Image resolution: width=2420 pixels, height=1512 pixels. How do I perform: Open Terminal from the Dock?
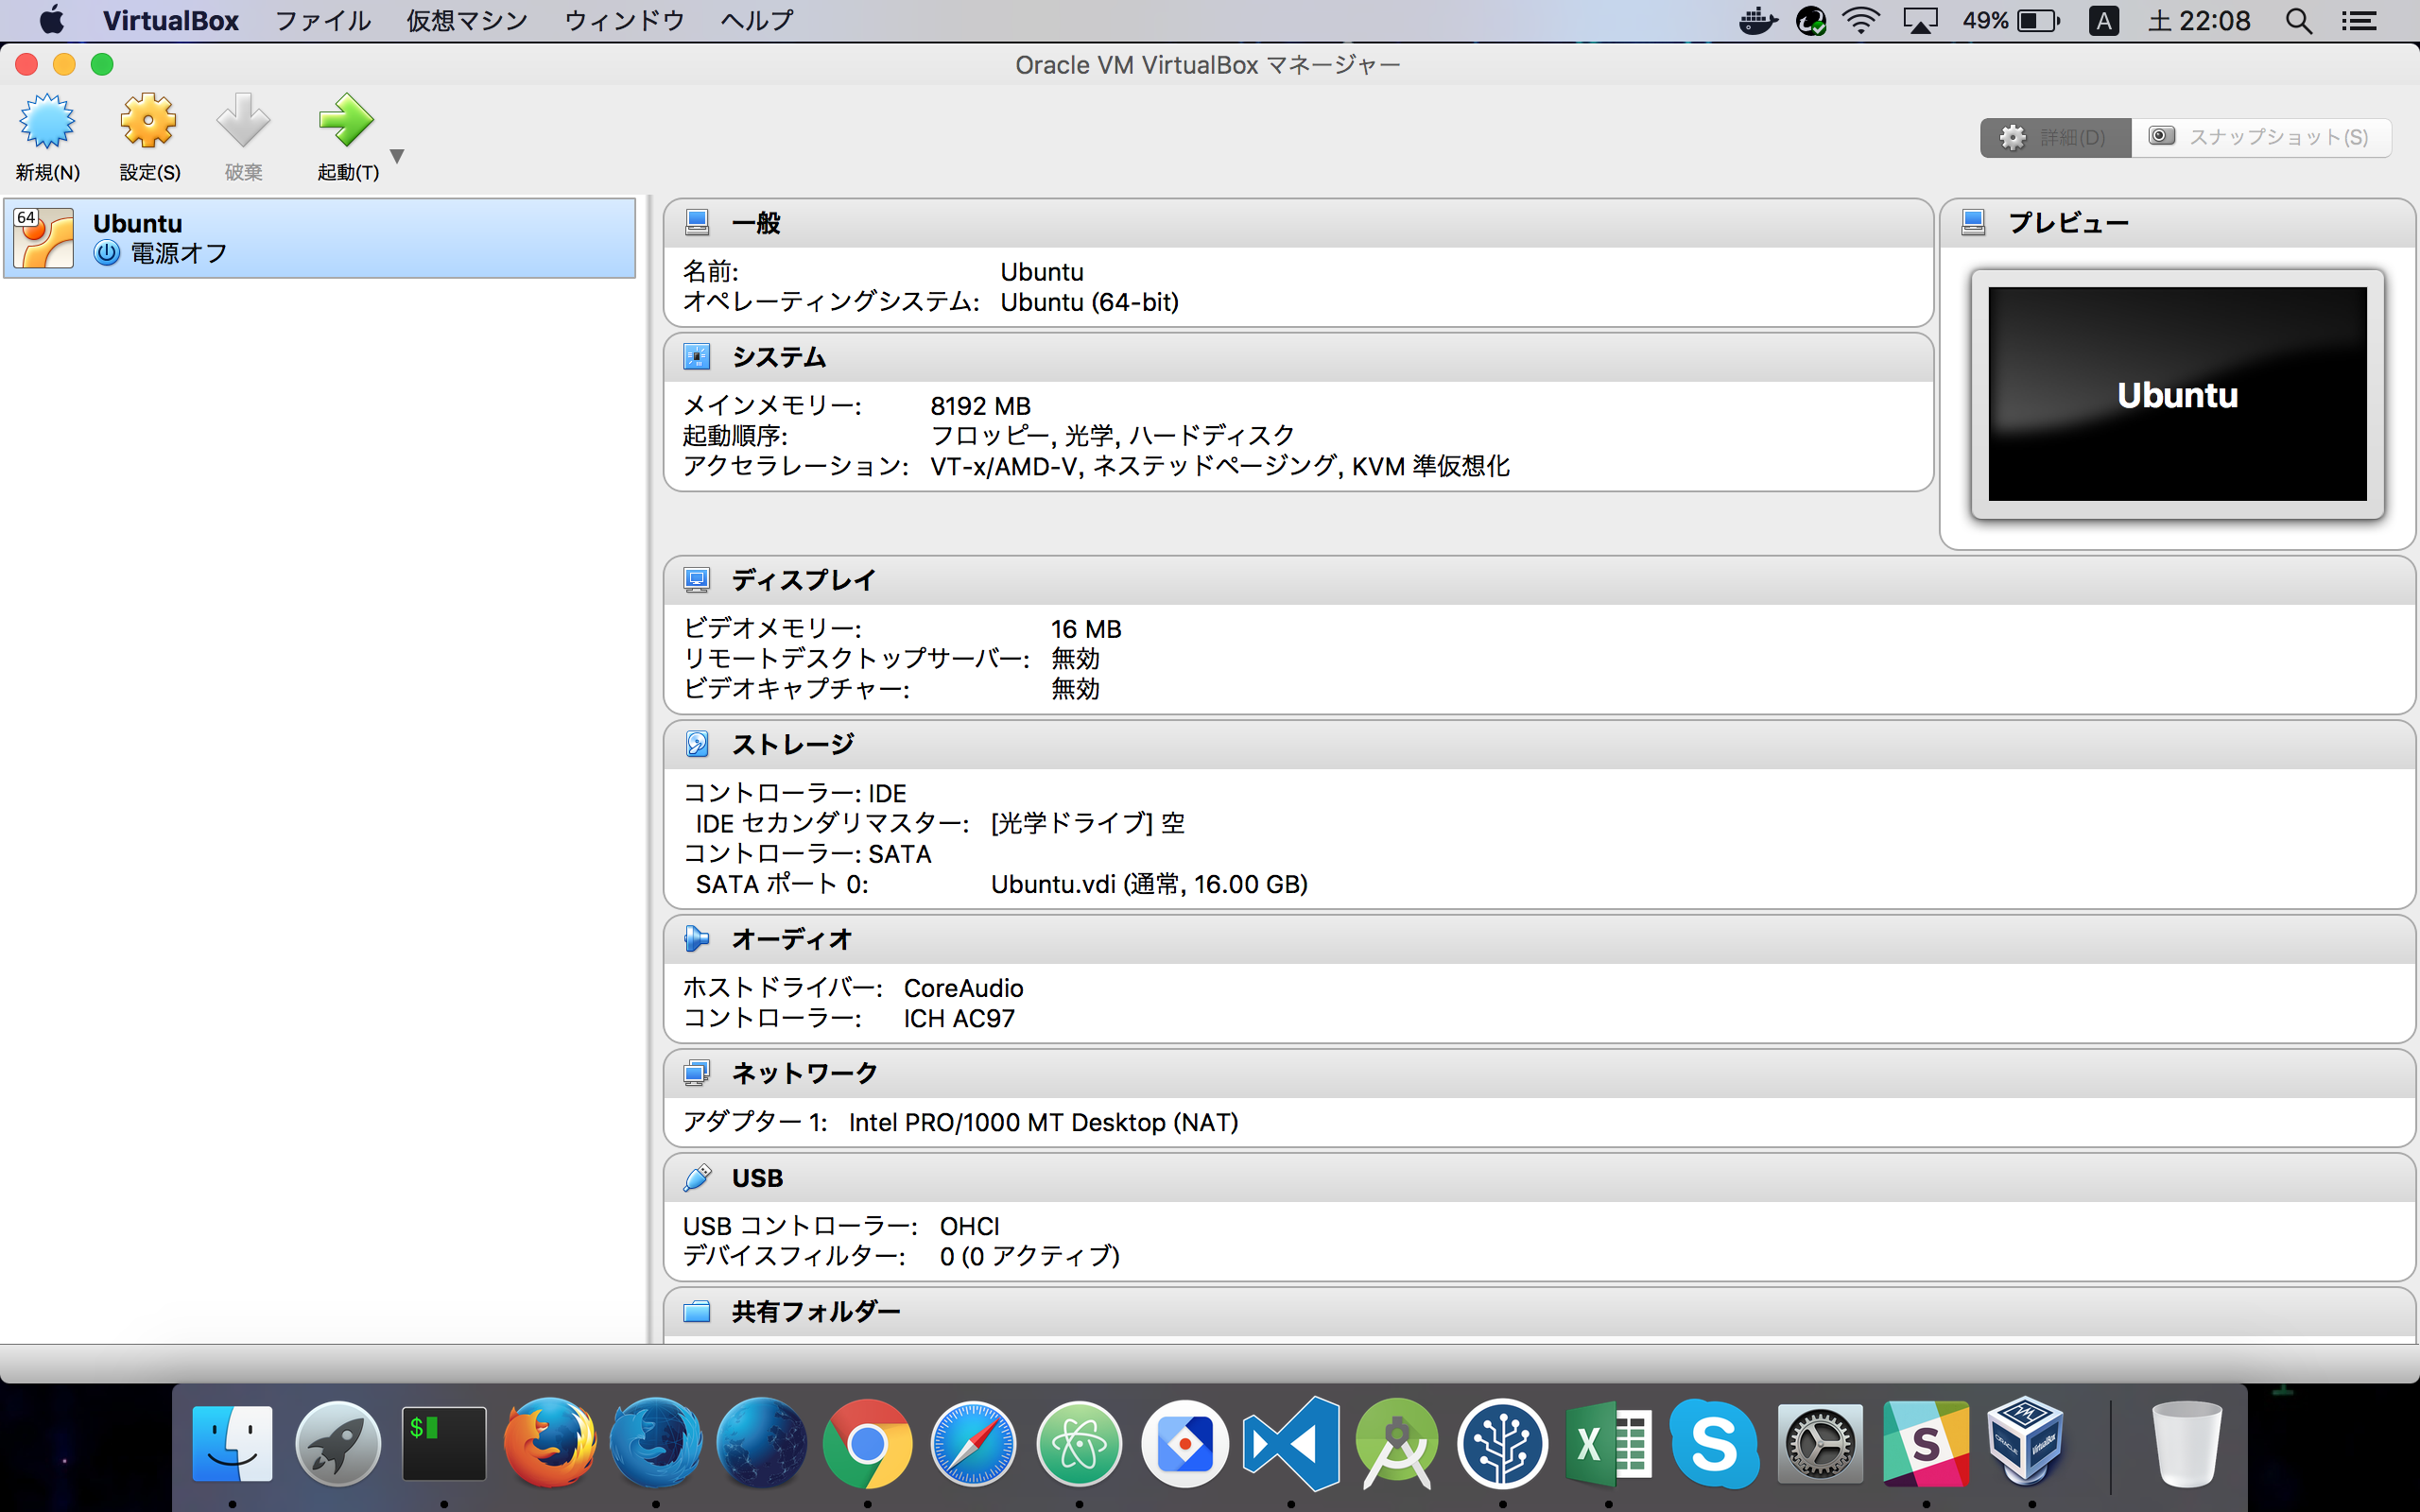[x=444, y=1444]
